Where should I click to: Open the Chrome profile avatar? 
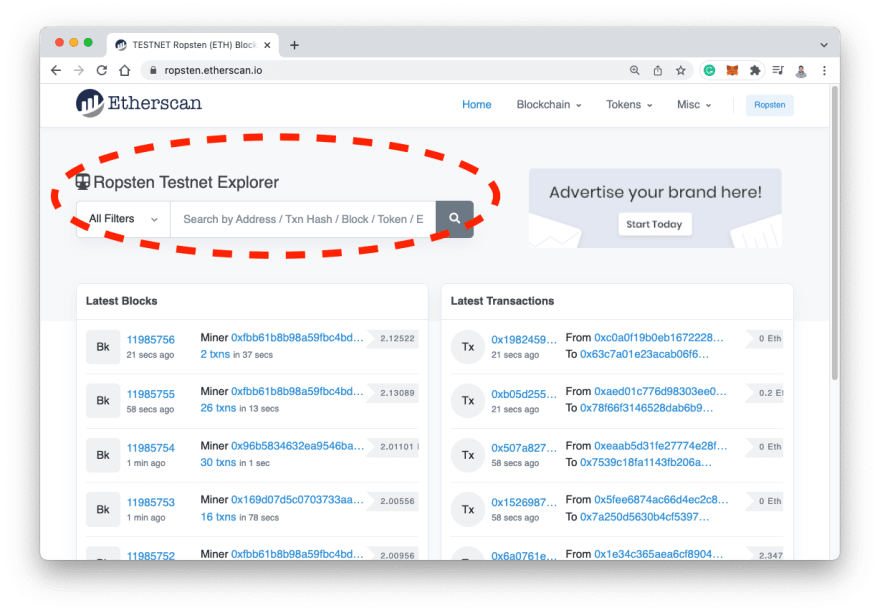(x=801, y=71)
